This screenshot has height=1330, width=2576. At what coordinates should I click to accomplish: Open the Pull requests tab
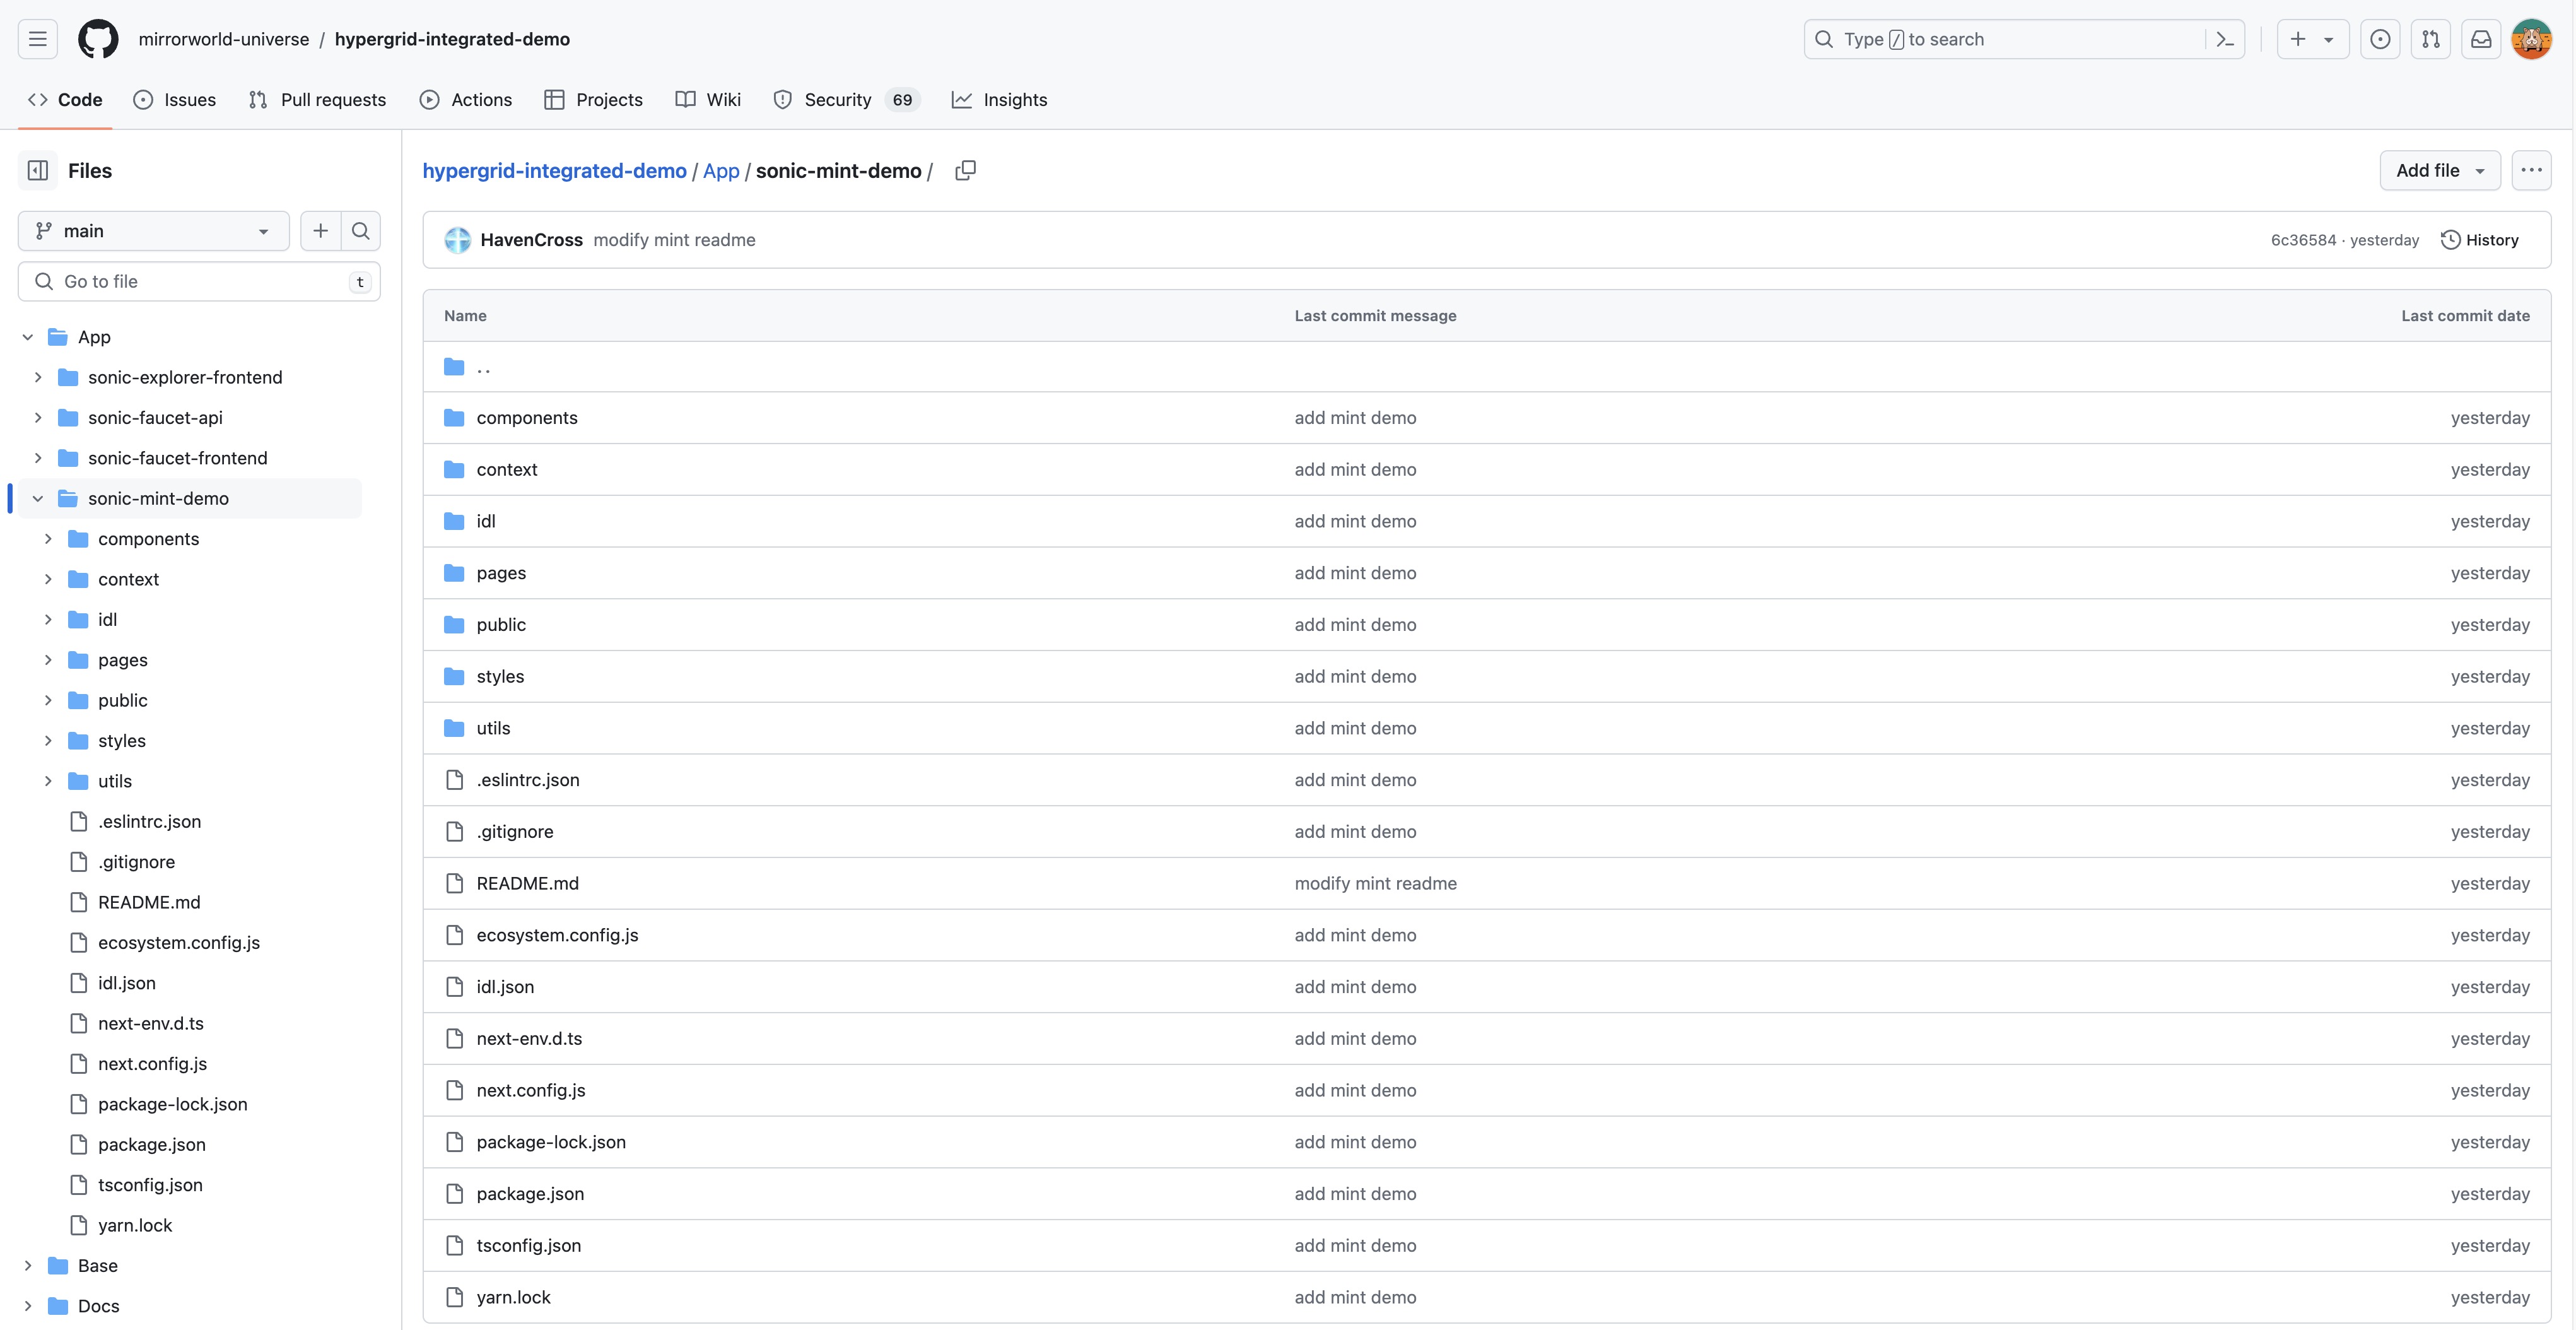click(317, 100)
